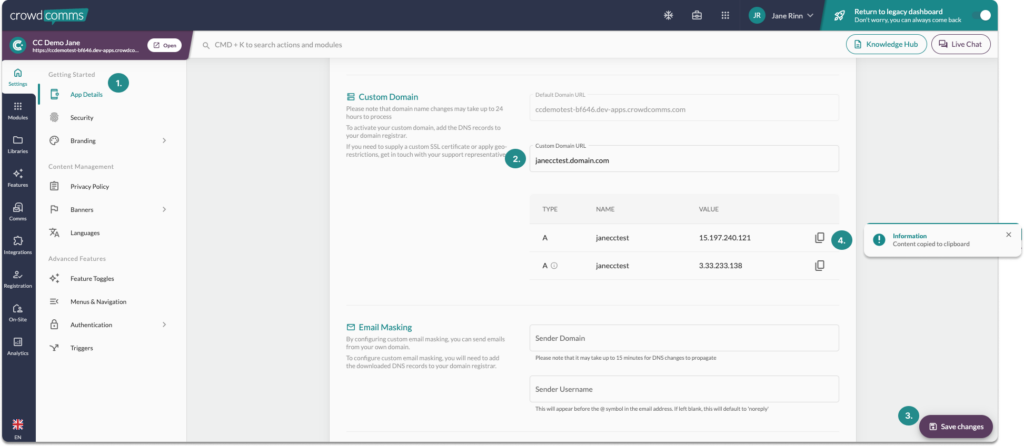Open the Comms sidebar section

click(x=18, y=212)
